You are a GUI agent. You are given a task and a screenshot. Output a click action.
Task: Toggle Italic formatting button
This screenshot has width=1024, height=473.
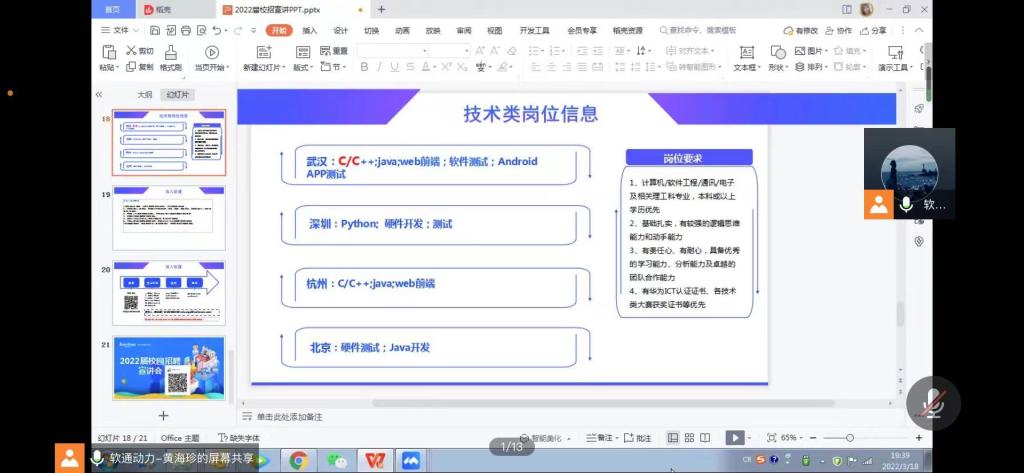380,67
